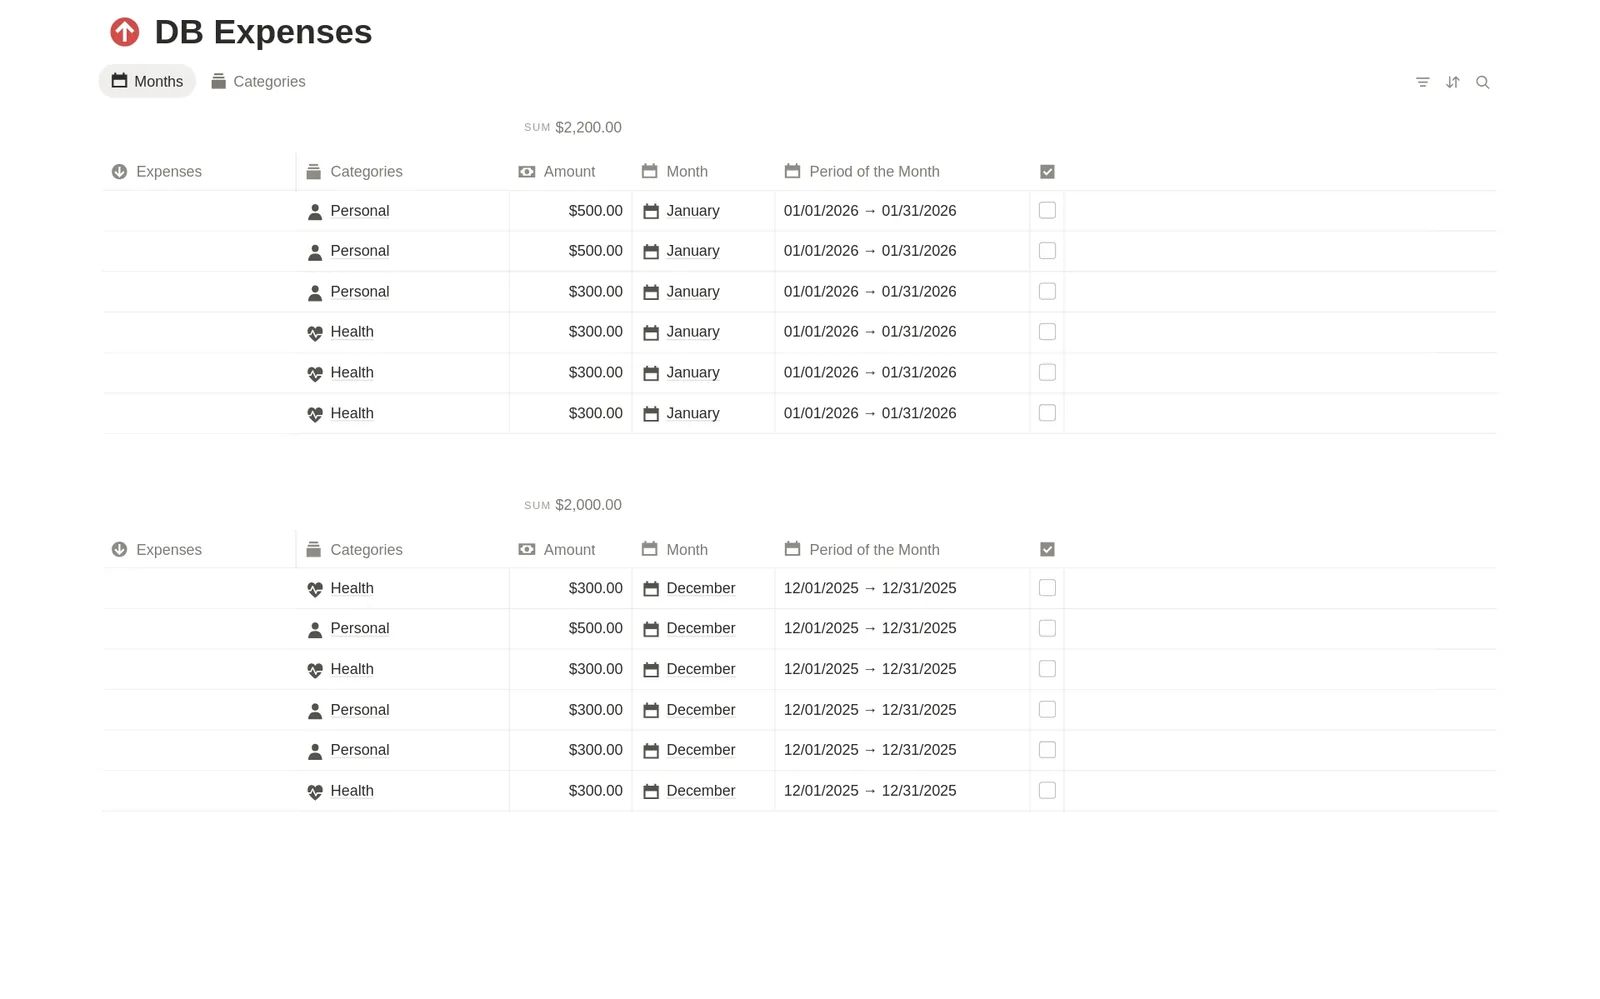Switch to the Categories view tab

[x=258, y=82]
